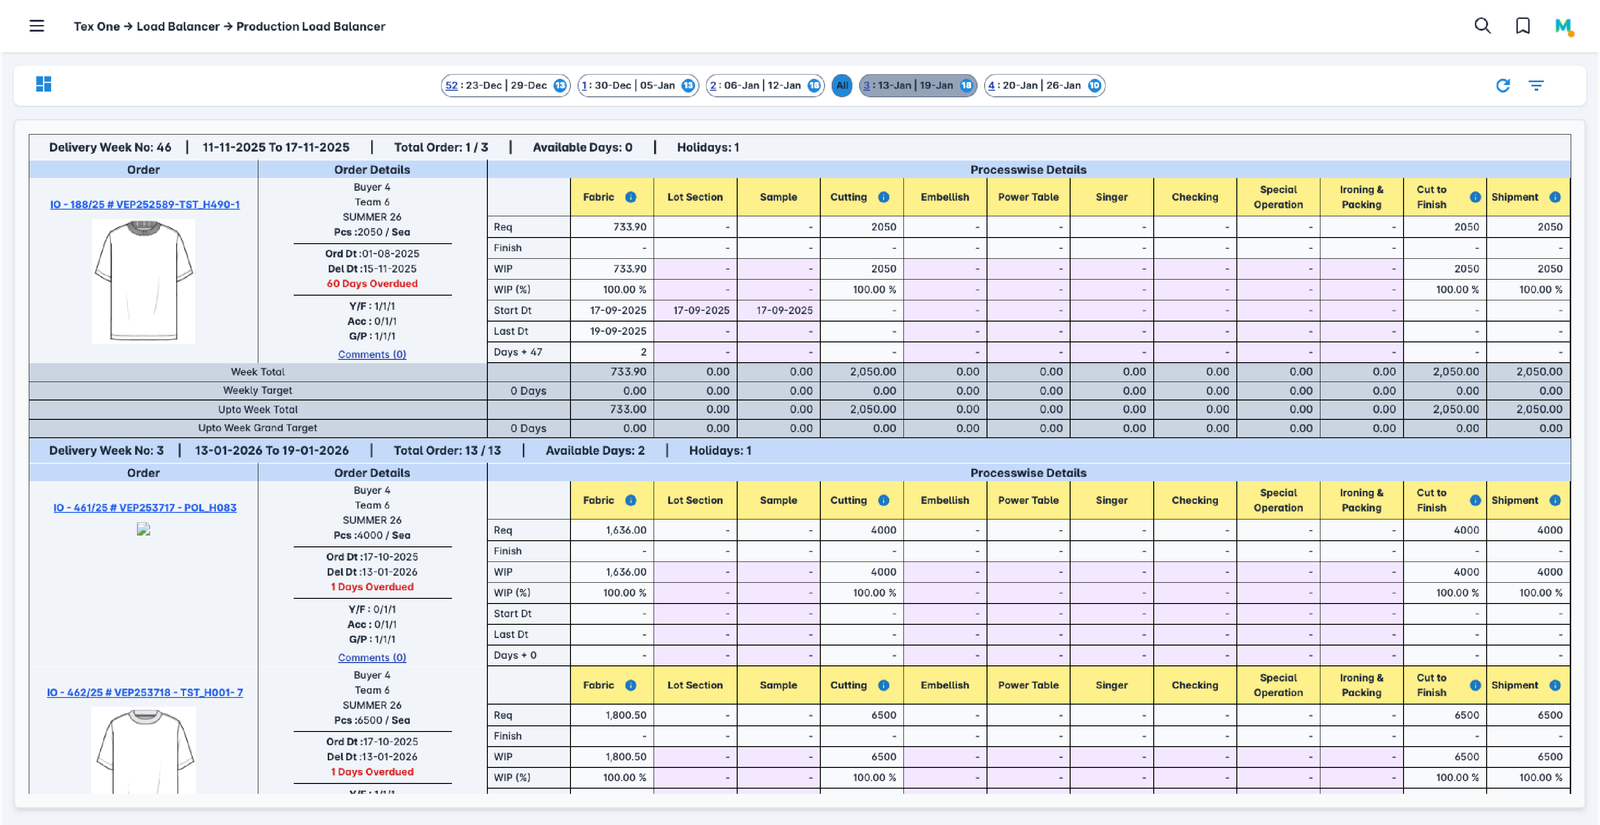
Task: Open the user profile avatar
Action: coord(1563,27)
